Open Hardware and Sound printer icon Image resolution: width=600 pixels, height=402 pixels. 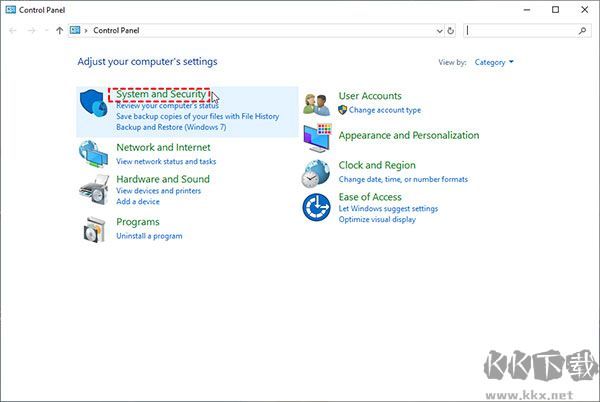click(94, 190)
